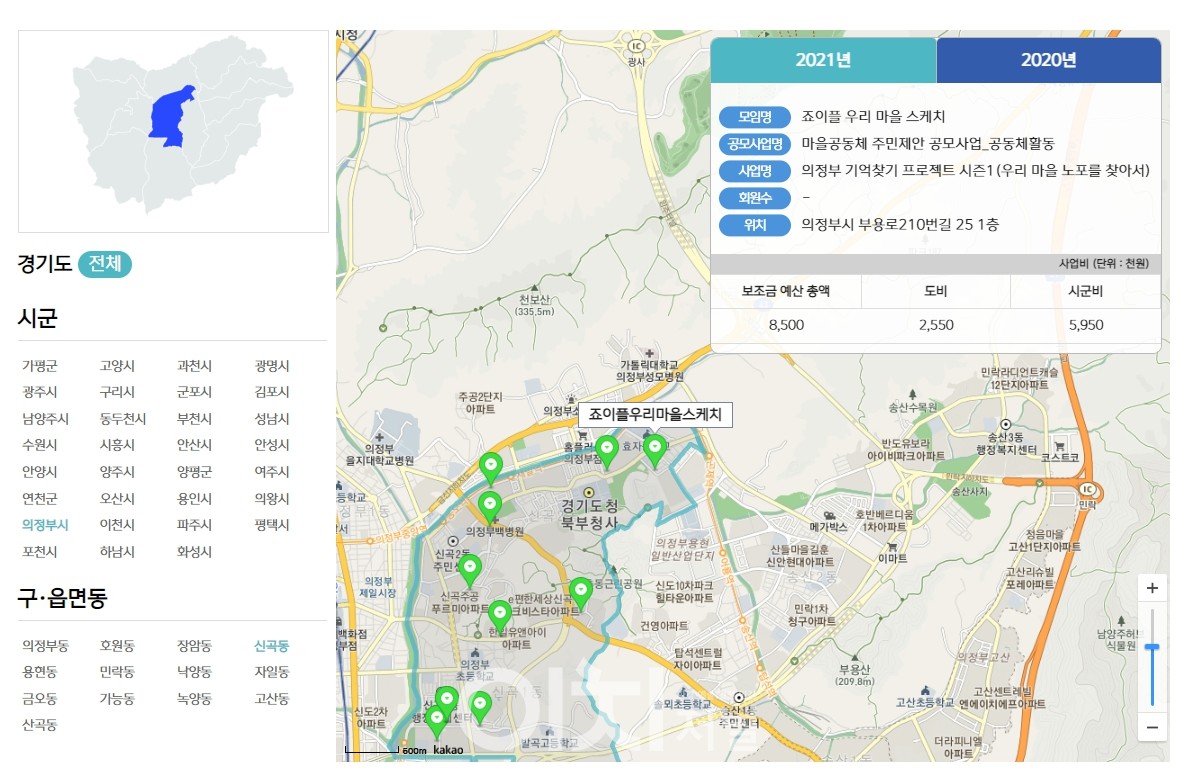Select 호원동 from the district list

(117, 645)
